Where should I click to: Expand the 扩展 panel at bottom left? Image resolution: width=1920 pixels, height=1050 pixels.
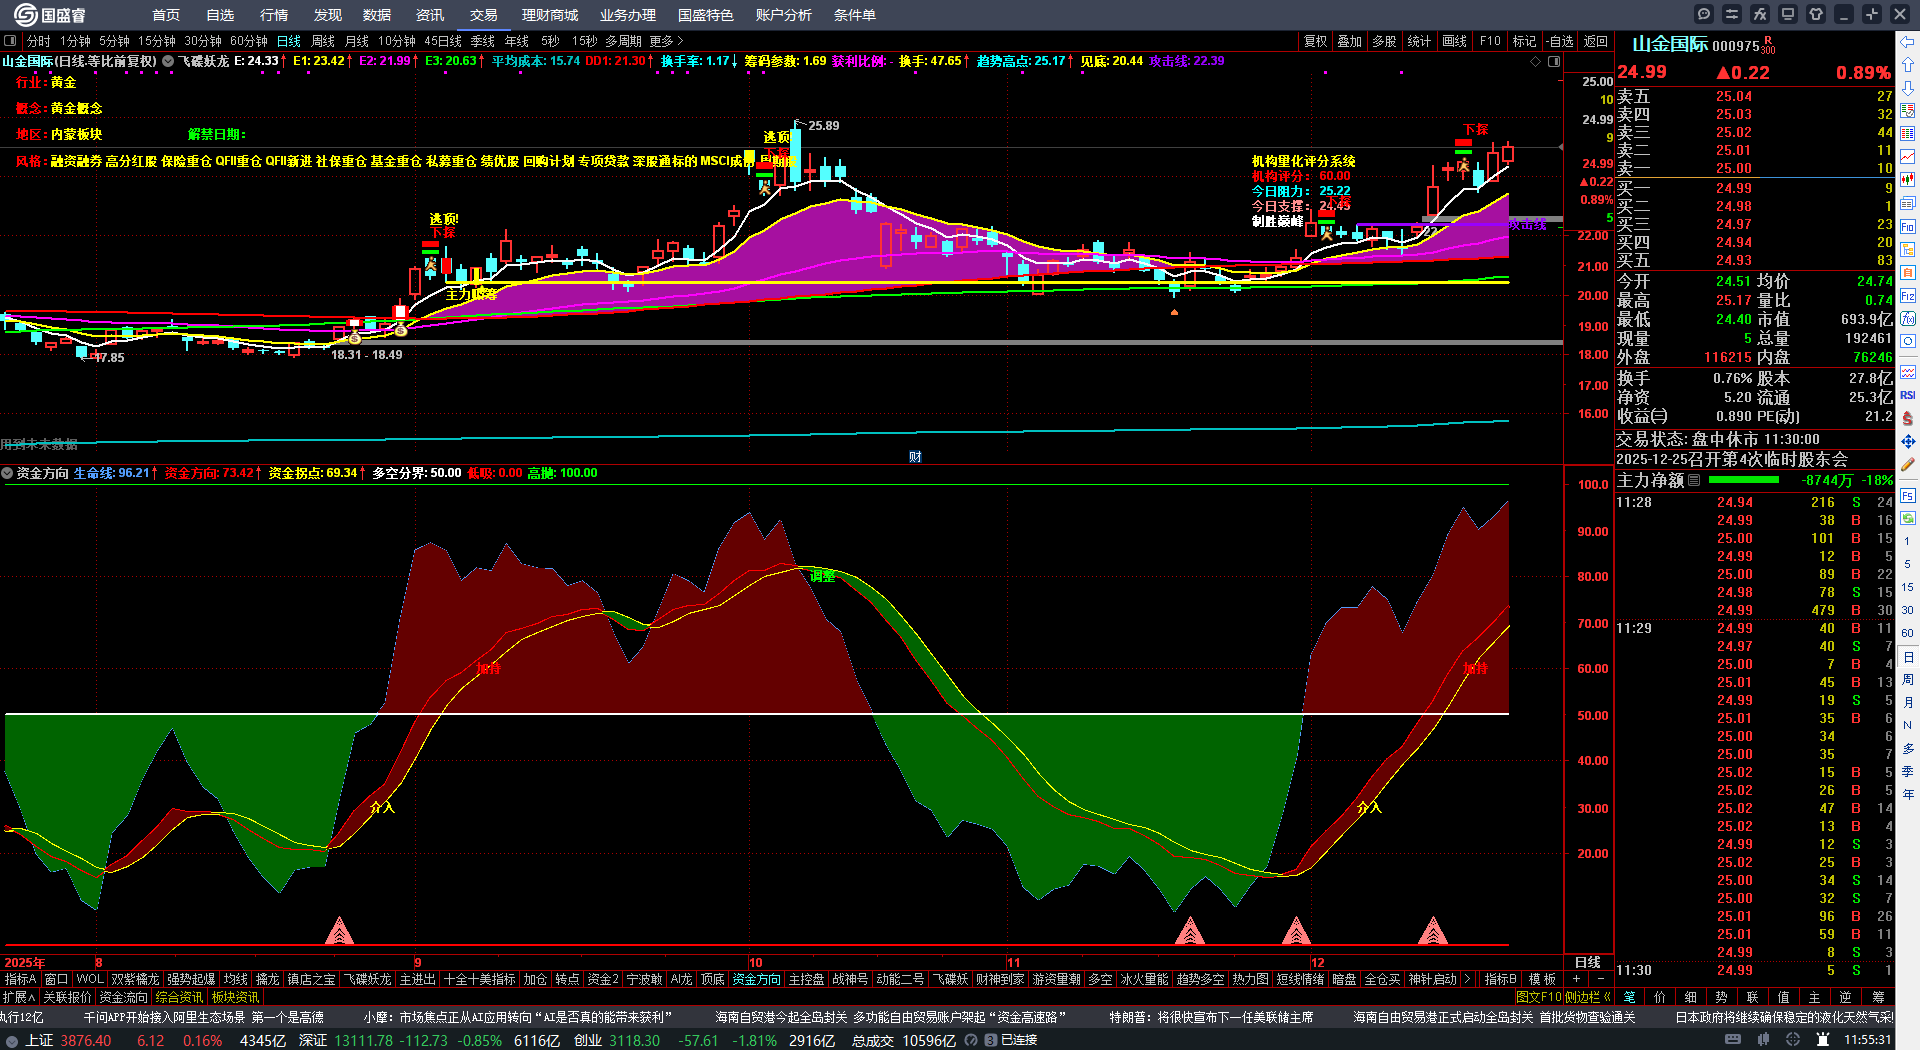pyautogui.click(x=19, y=997)
